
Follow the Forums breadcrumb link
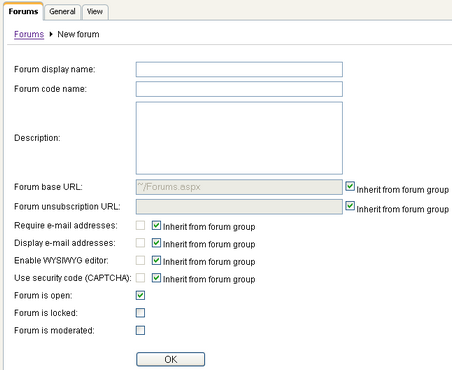point(29,34)
